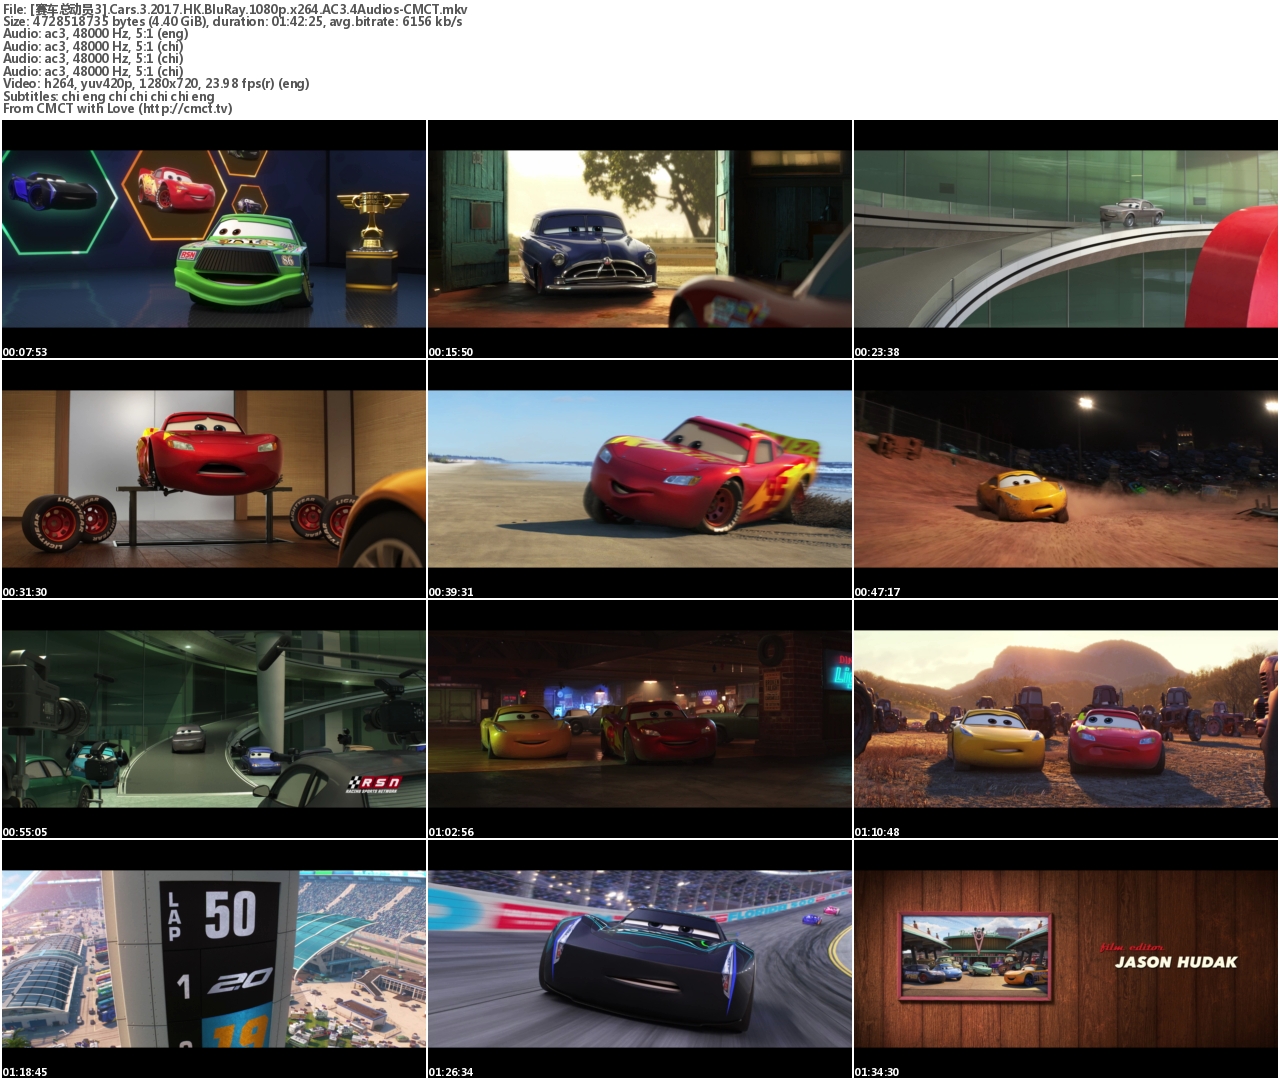
Task: Click the Size 4728518735 bytes text line
Action: pyautogui.click(x=233, y=21)
